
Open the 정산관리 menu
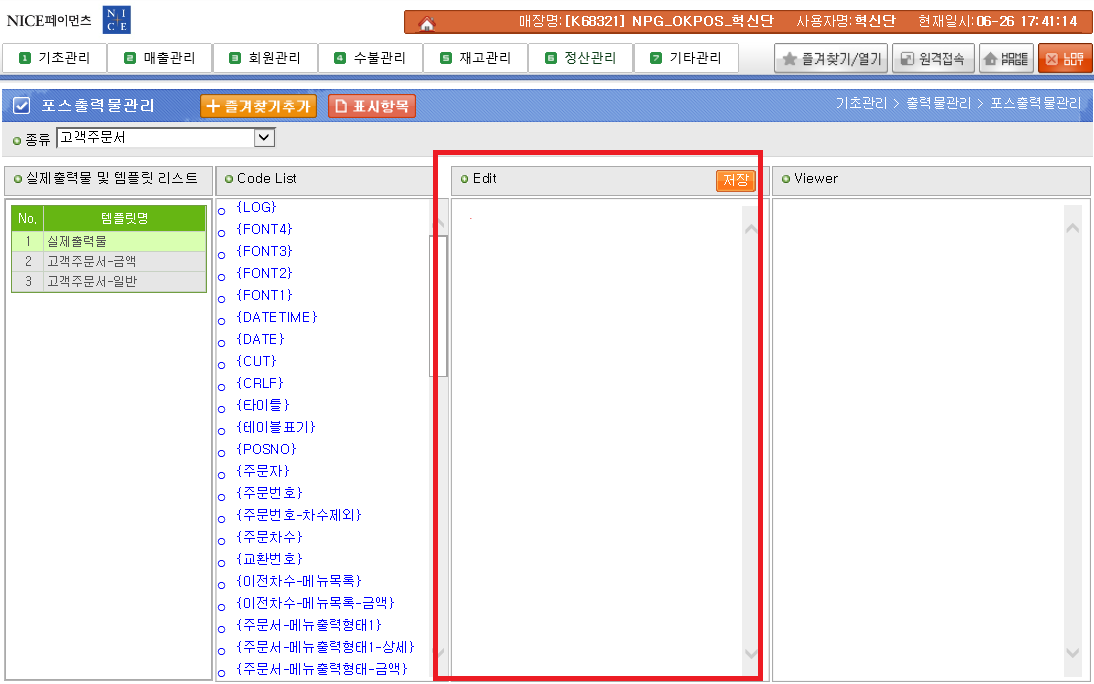click(x=580, y=58)
